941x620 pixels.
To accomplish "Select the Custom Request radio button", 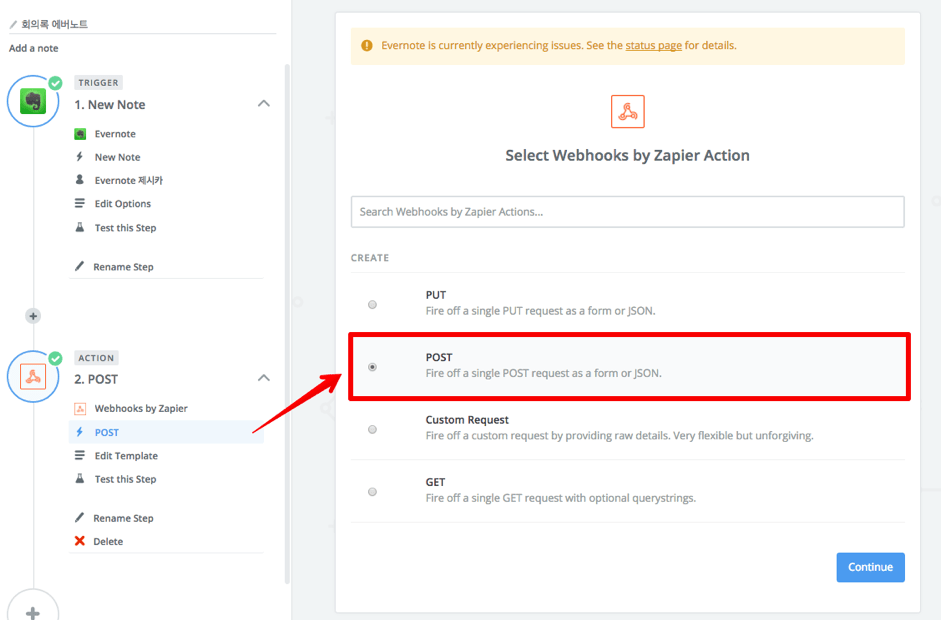I will click(373, 429).
